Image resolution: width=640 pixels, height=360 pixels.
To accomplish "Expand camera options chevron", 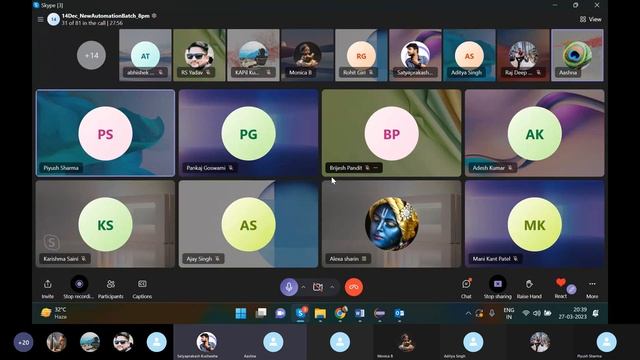I will [x=332, y=287].
